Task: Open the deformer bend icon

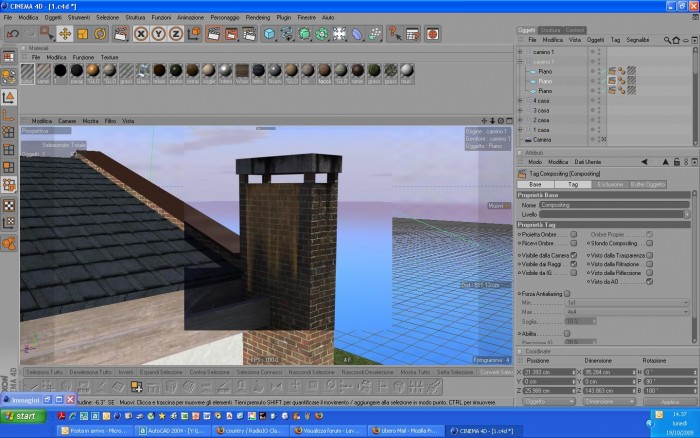Action: pos(357,34)
